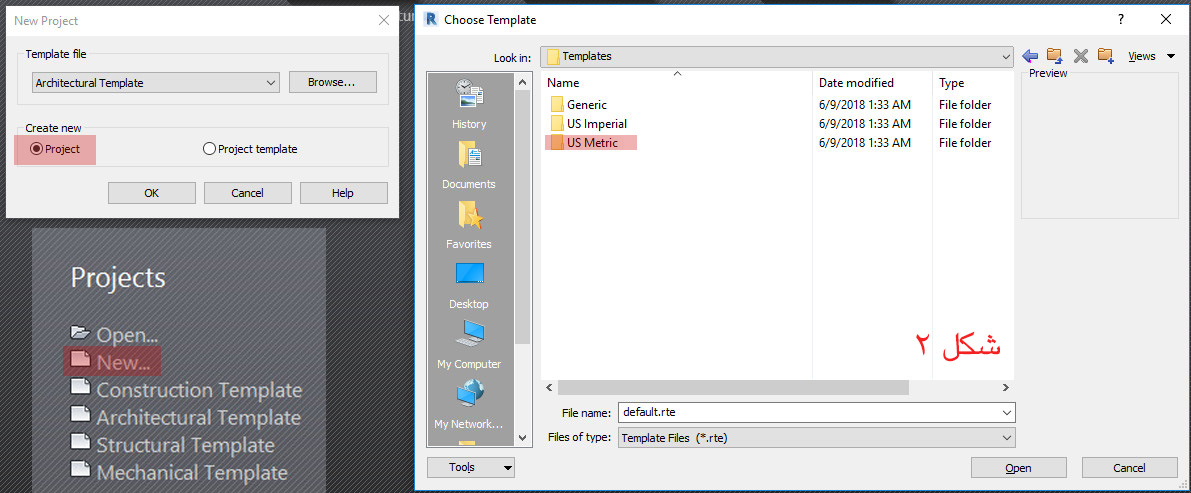Image resolution: width=1191 pixels, height=493 pixels.
Task: Create a new folder
Action: click(1105, 56)
